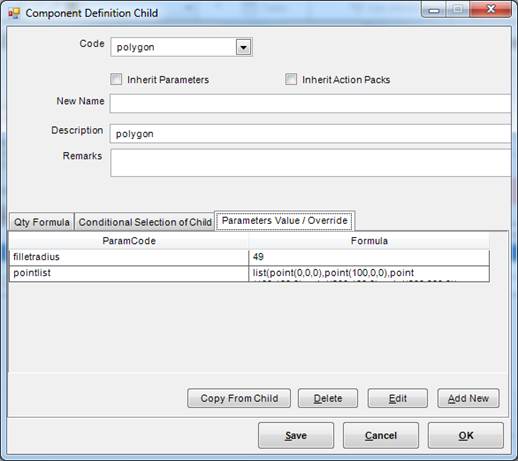Select the filletradius parameter row
Viewport: 518px width, 461px height.
(x=249, y=257)
